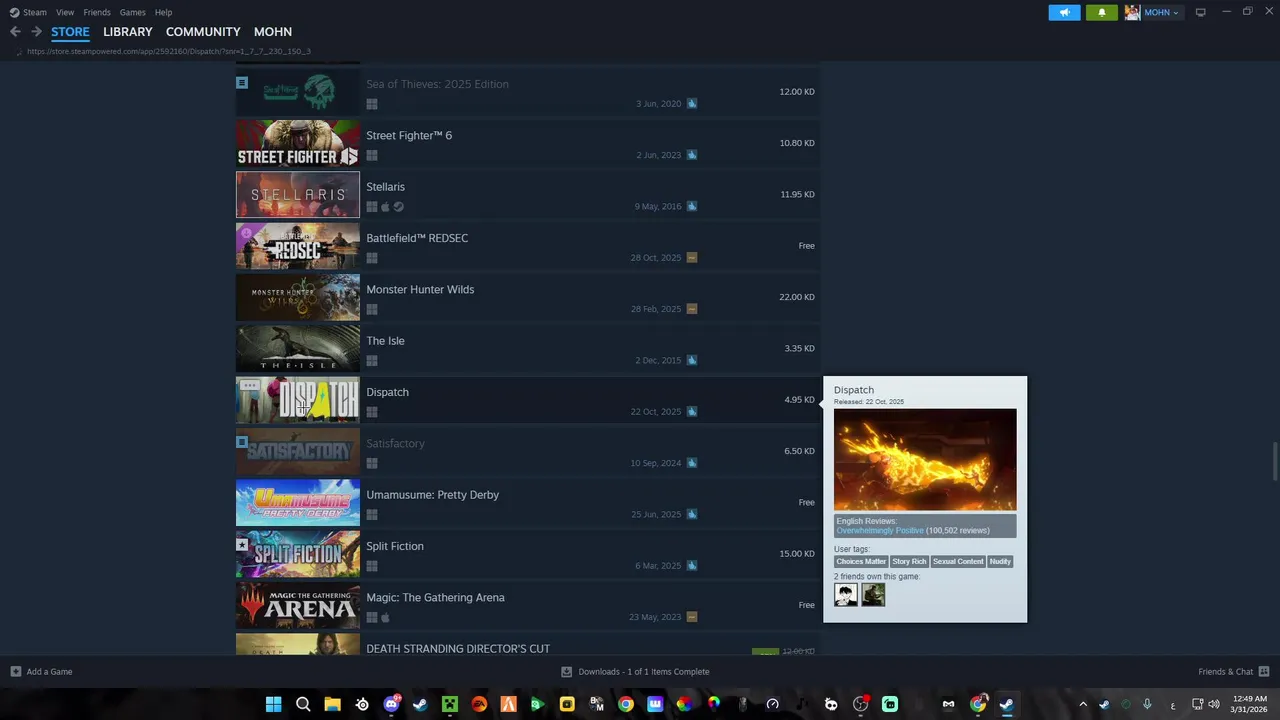Screen dimensions: 1280x720
Task: Click the first friend avatar in Dispatch tooltip
Action: click(846, 595)
